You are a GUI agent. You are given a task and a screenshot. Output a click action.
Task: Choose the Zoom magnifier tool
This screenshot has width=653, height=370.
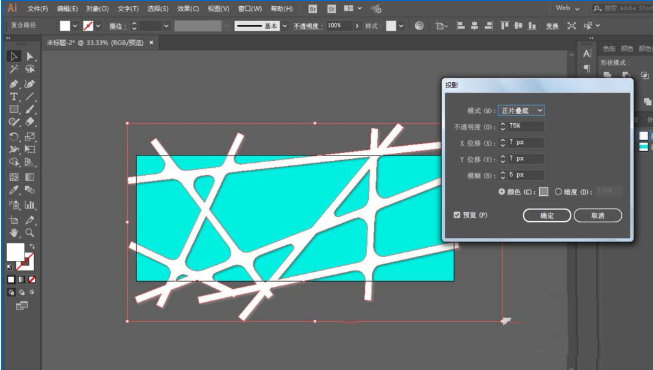click(x=30, y=232)
